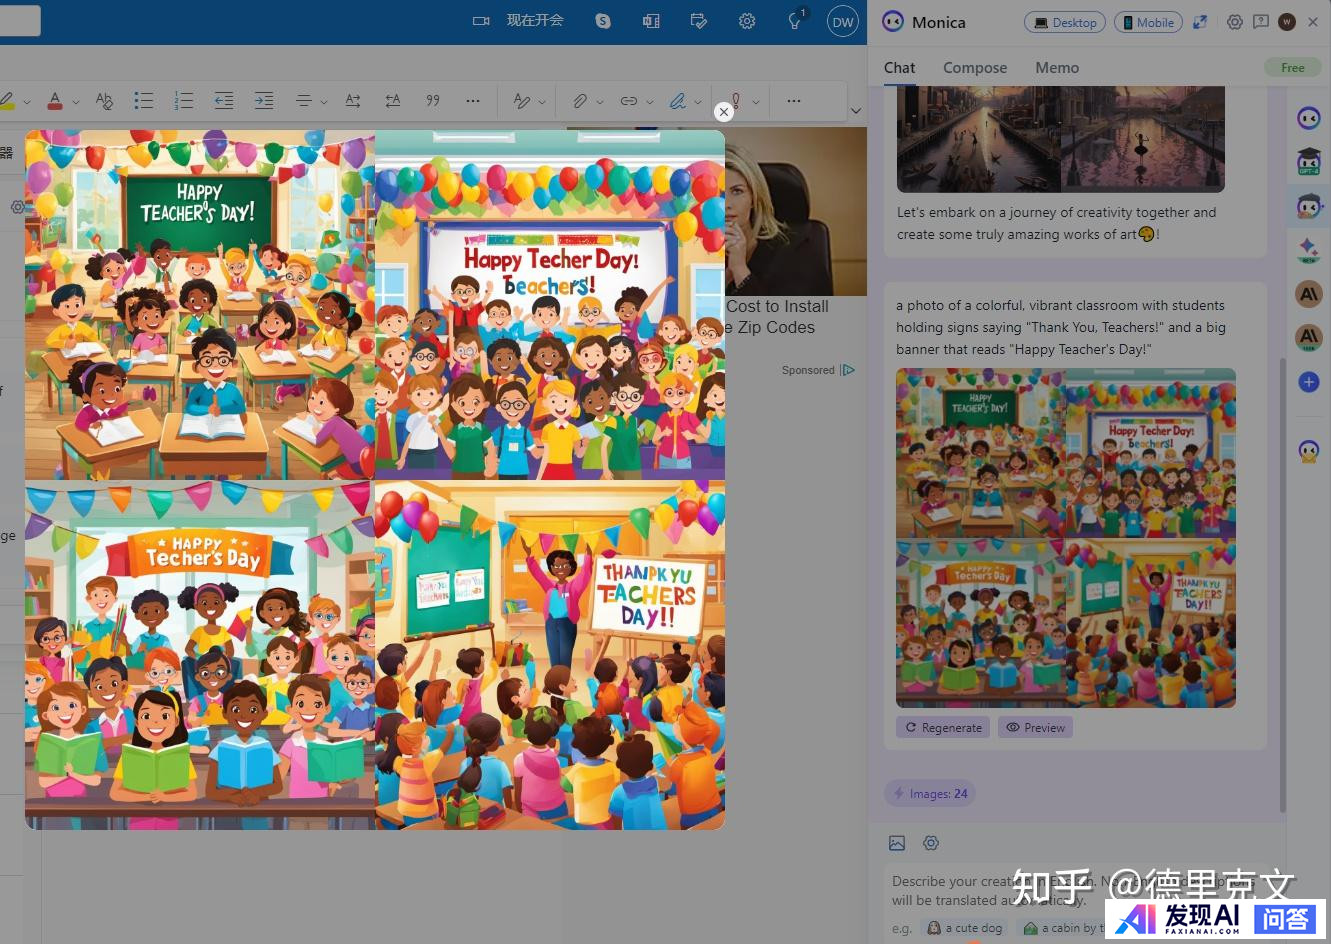Switch to the Memo tab
Viewport: 1331px width, 944px height.
[x=1056, y=68]
